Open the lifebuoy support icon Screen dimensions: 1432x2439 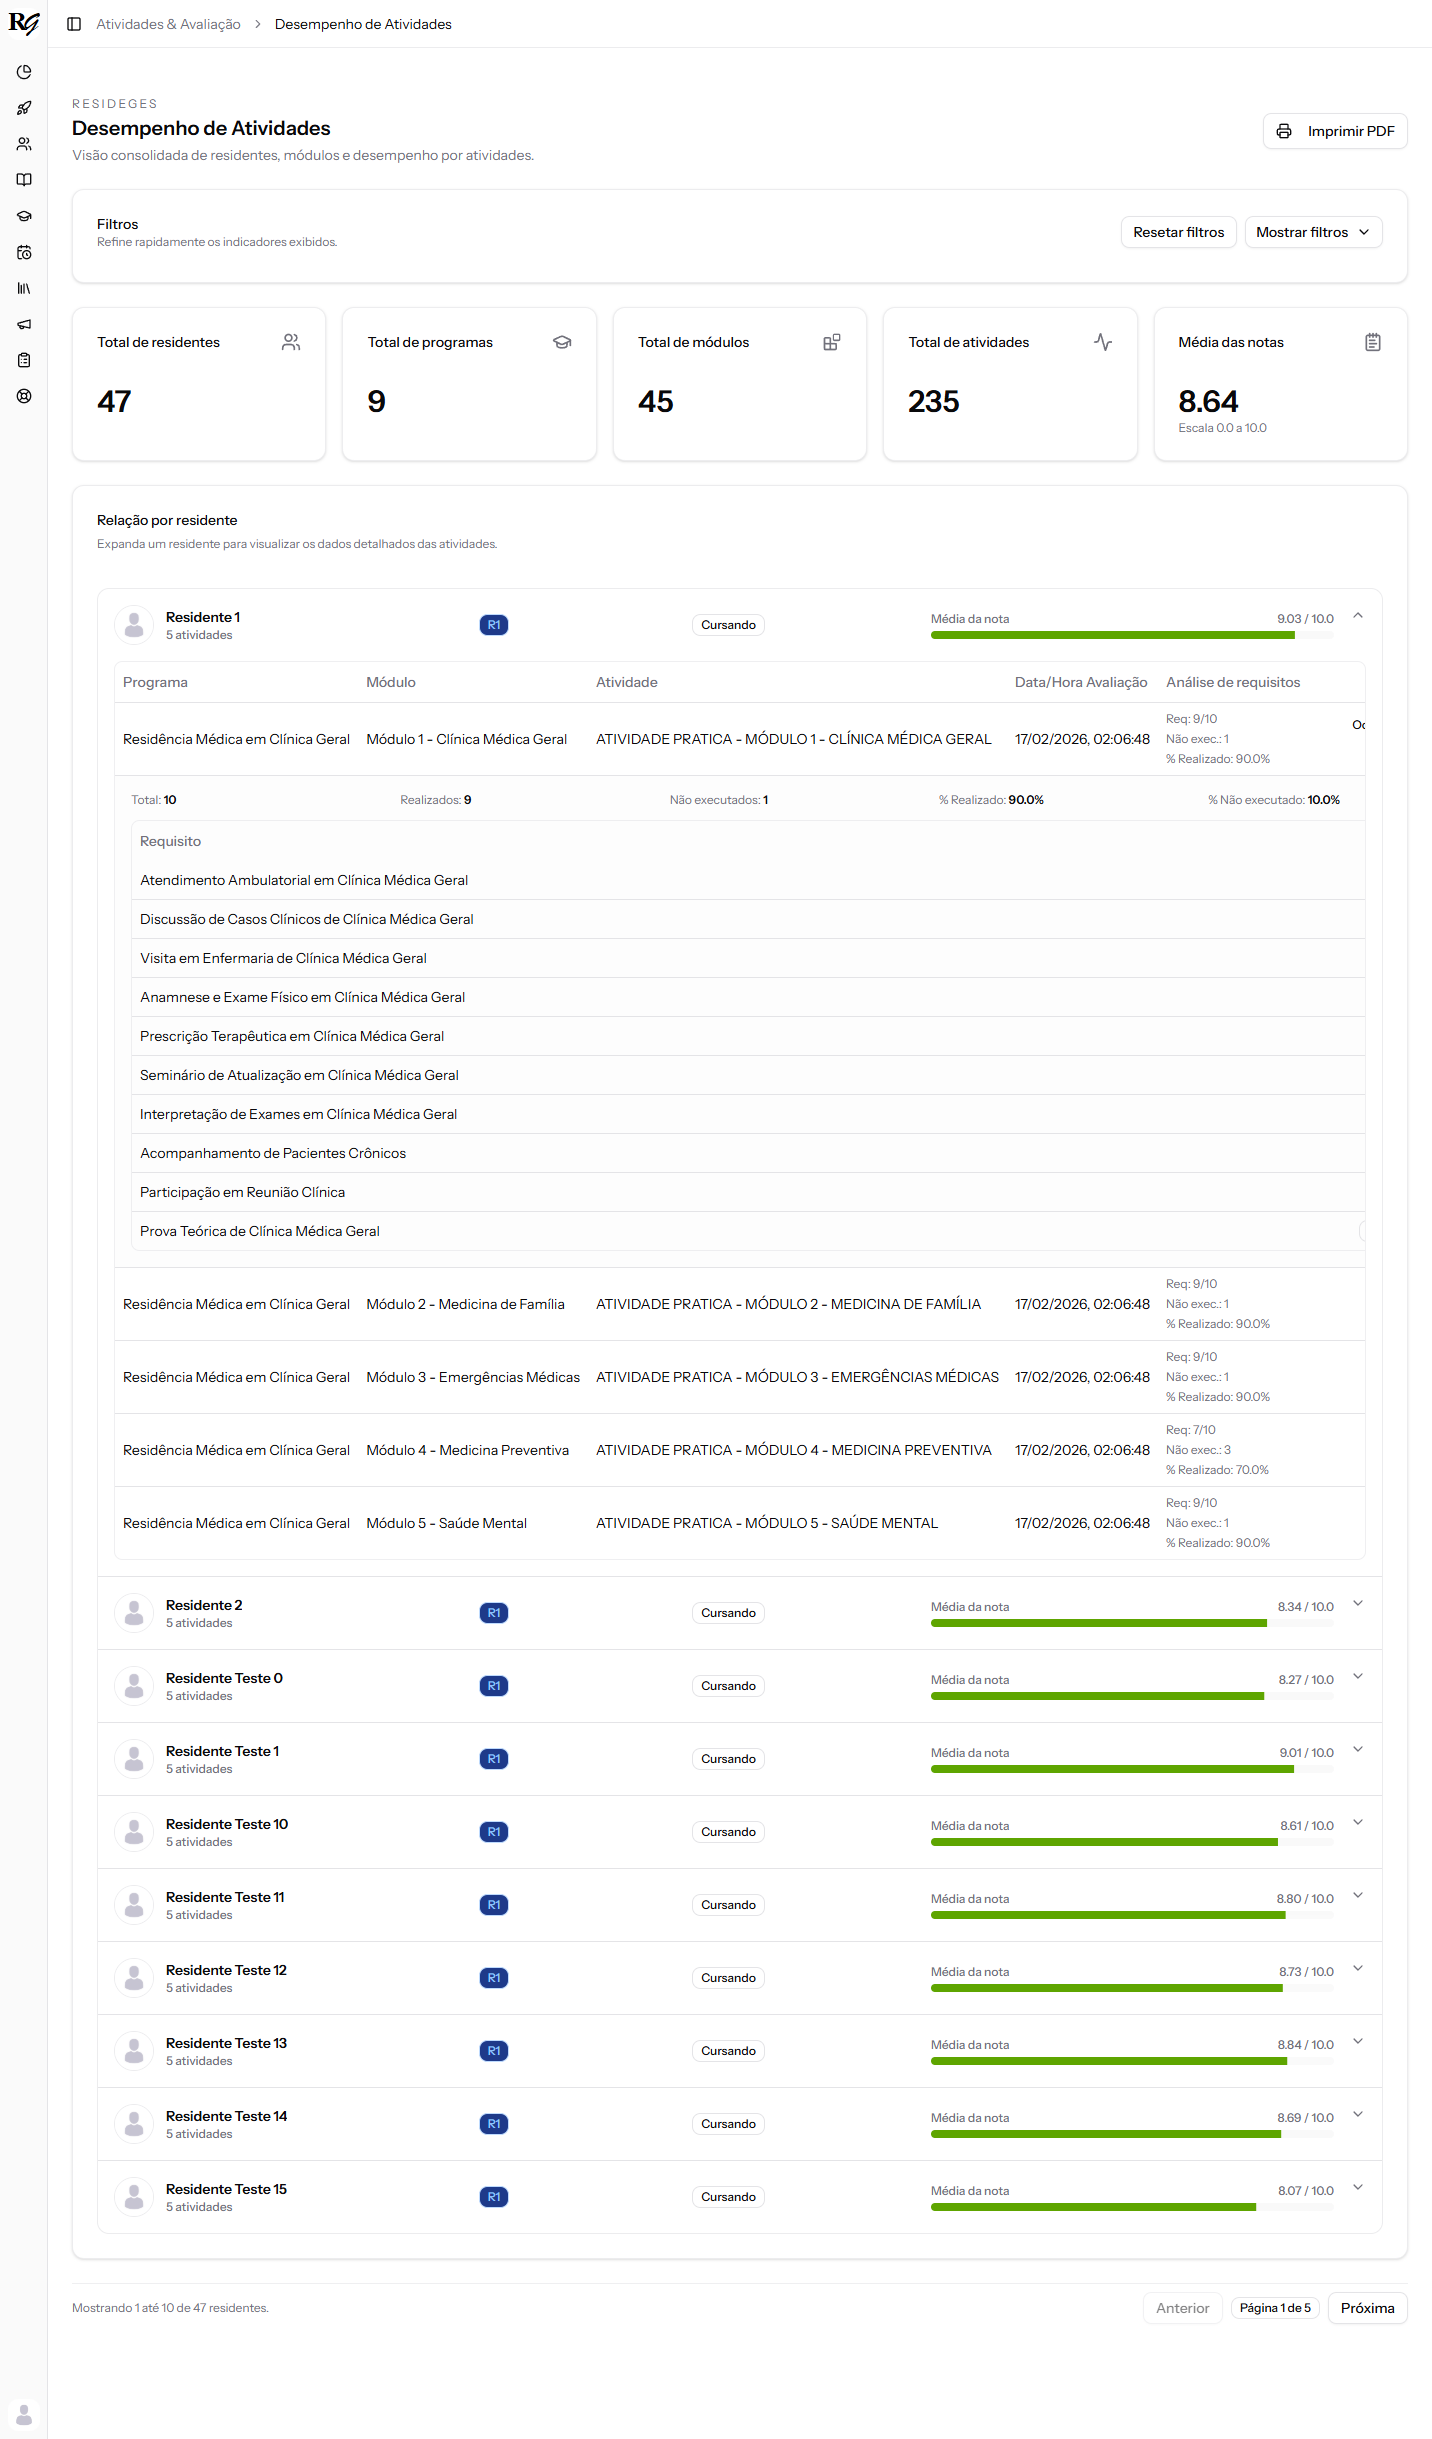tap(24, 396)
